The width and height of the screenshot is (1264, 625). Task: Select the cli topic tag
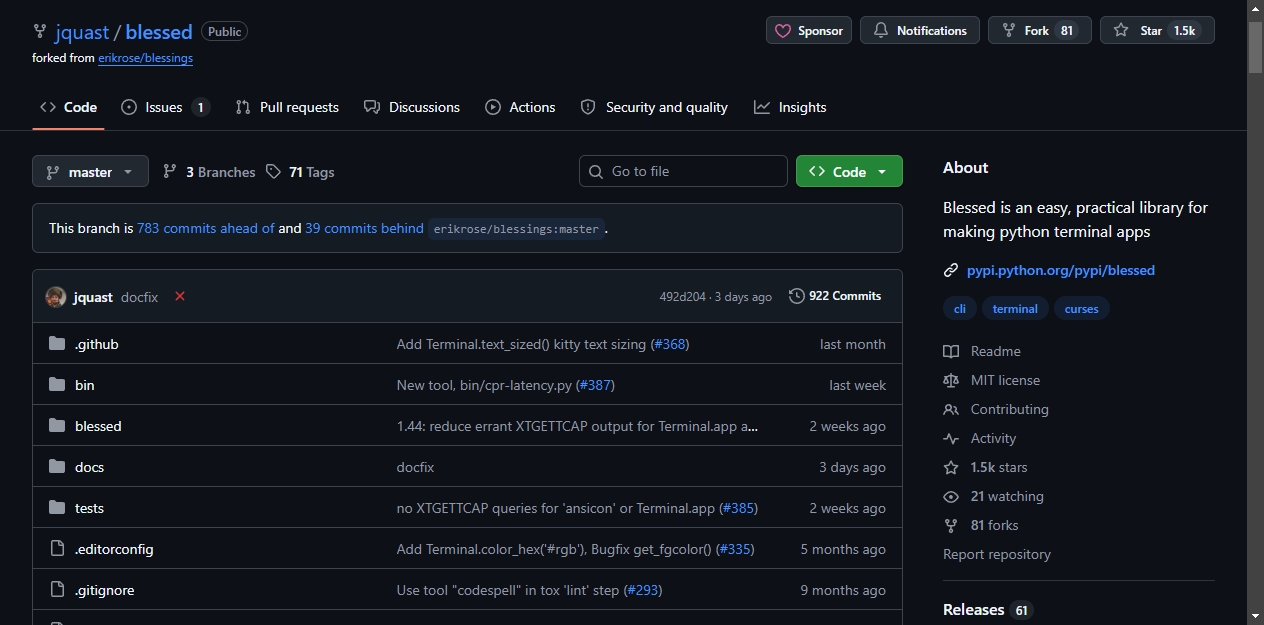pos(959,309)
